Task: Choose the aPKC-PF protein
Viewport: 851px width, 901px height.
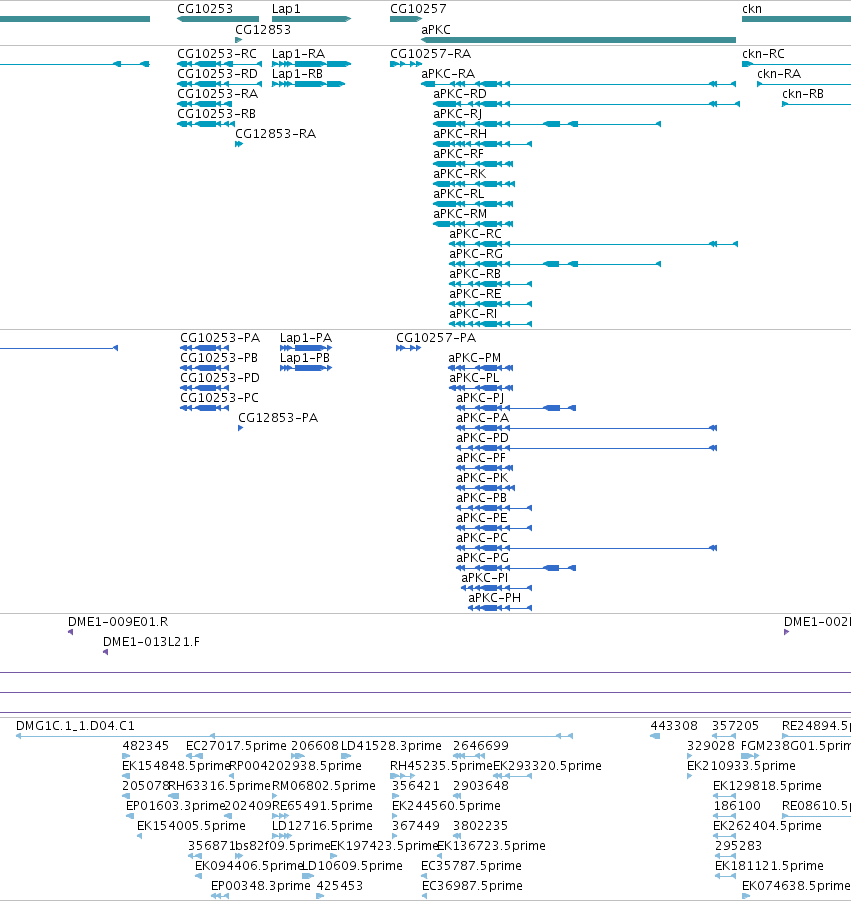Action: [484, 468]
